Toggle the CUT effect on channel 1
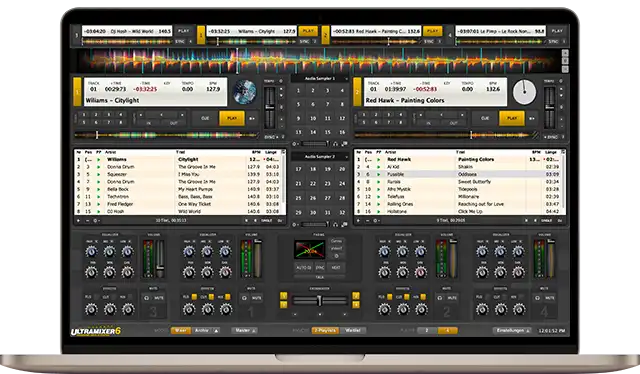The height and width of the screenshot is (374, 640). coord(211,297)
